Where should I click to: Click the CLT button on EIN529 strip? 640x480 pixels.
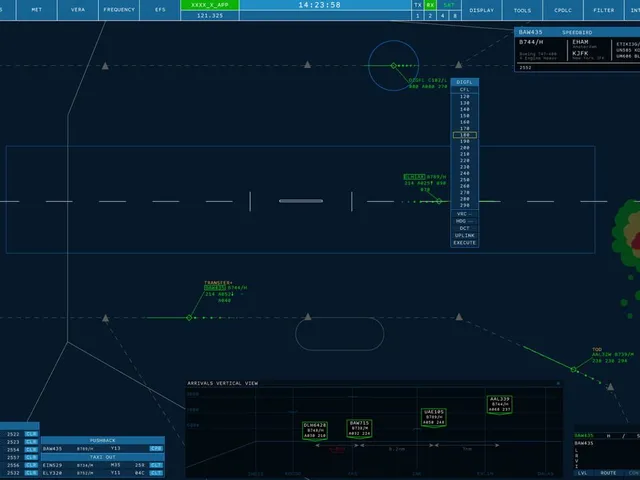(x=156, y=465)
